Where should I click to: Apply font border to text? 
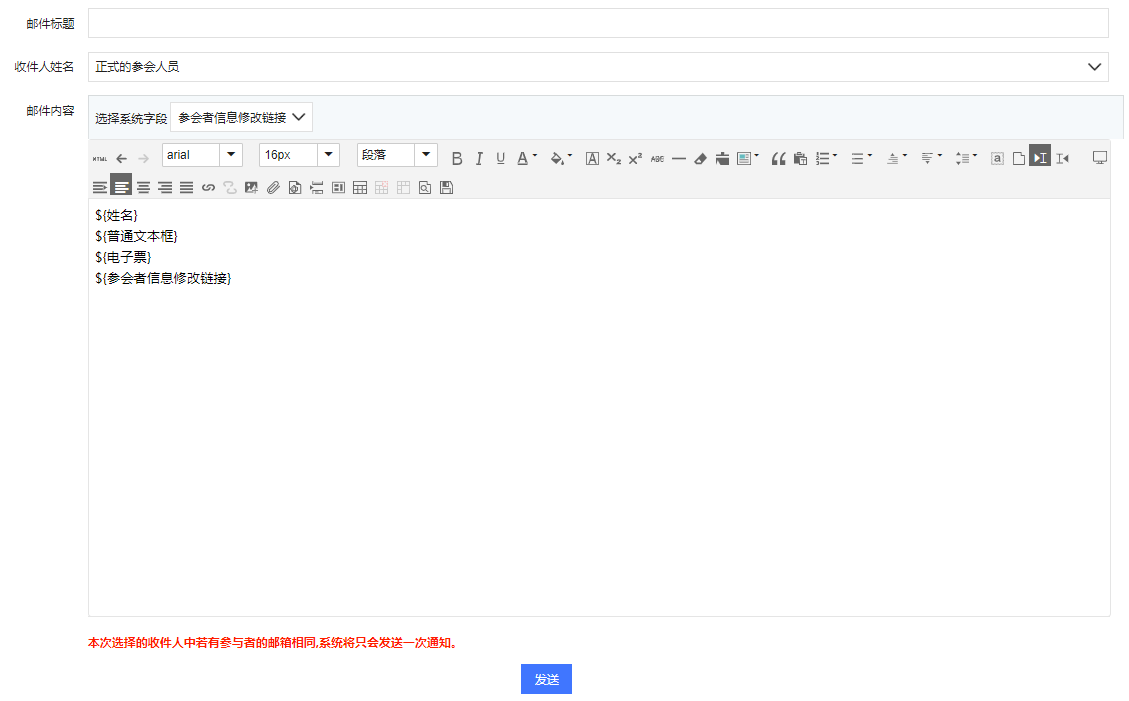tap(592, 158)
